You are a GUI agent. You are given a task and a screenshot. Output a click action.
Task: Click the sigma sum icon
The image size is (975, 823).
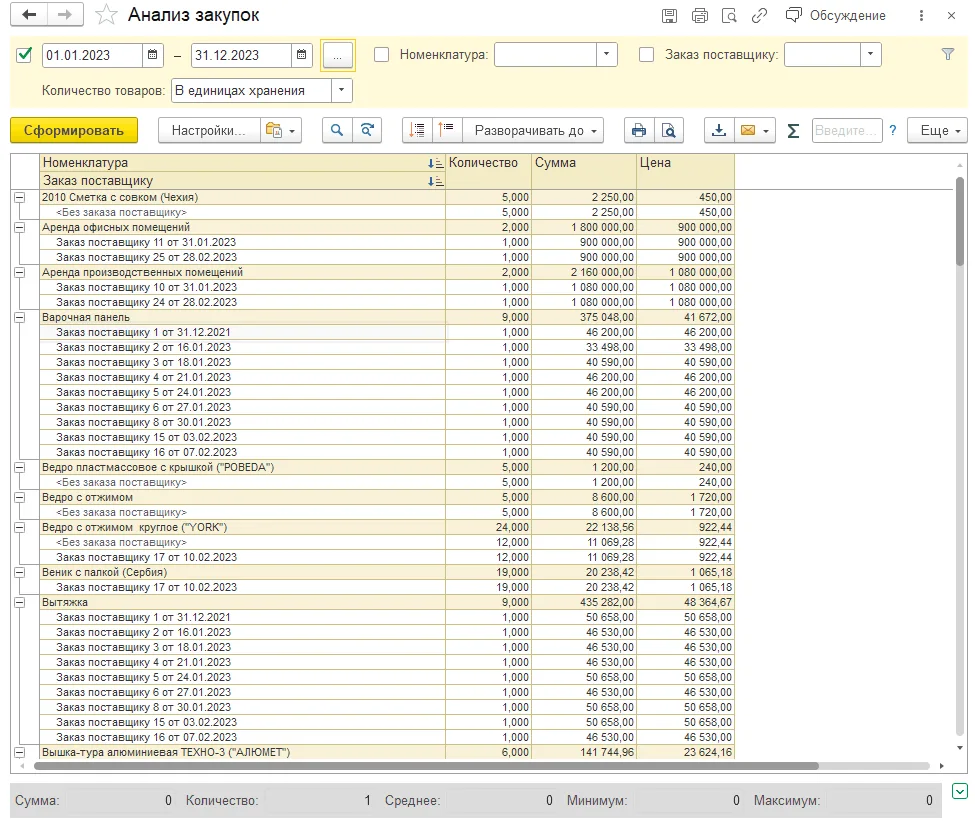793,131
